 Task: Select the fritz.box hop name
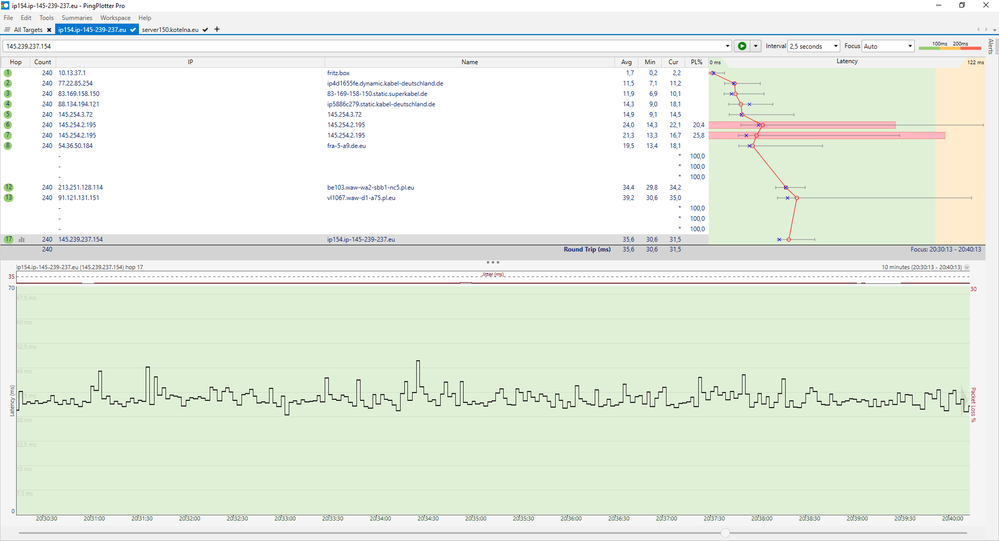click(338, 73)
